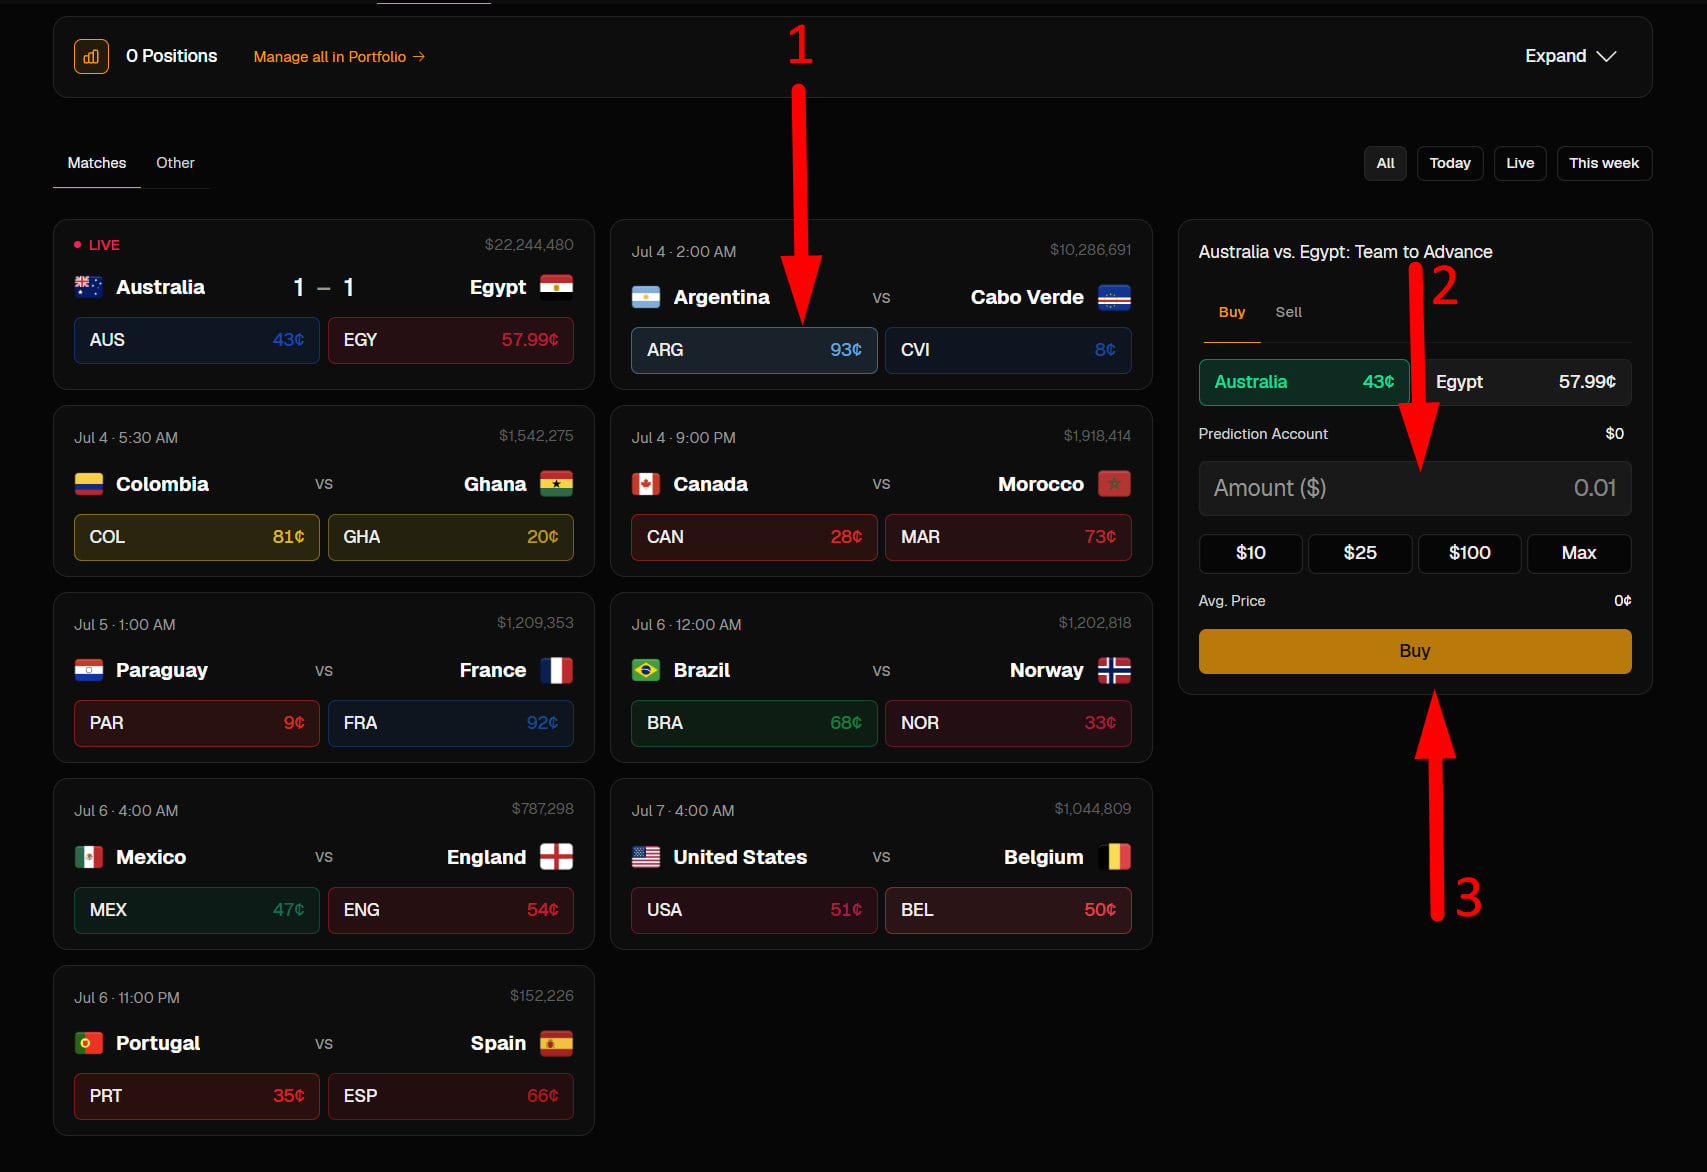Choose Australia 43¢ outcome in order panel

pos(1304,382)
